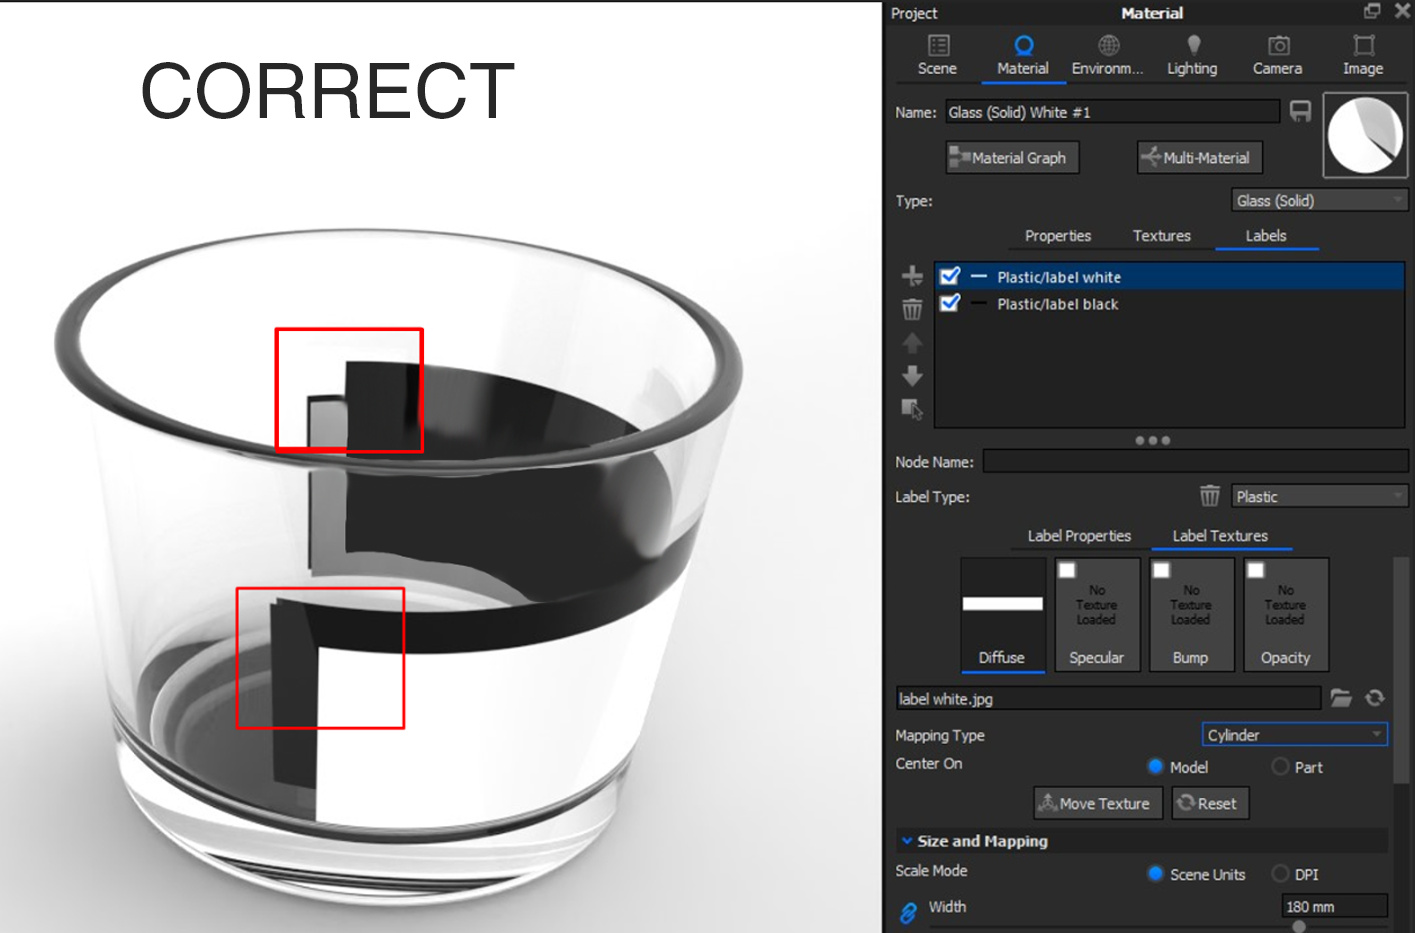
Task: Click the Width value field
Action: pos(1334,906)
